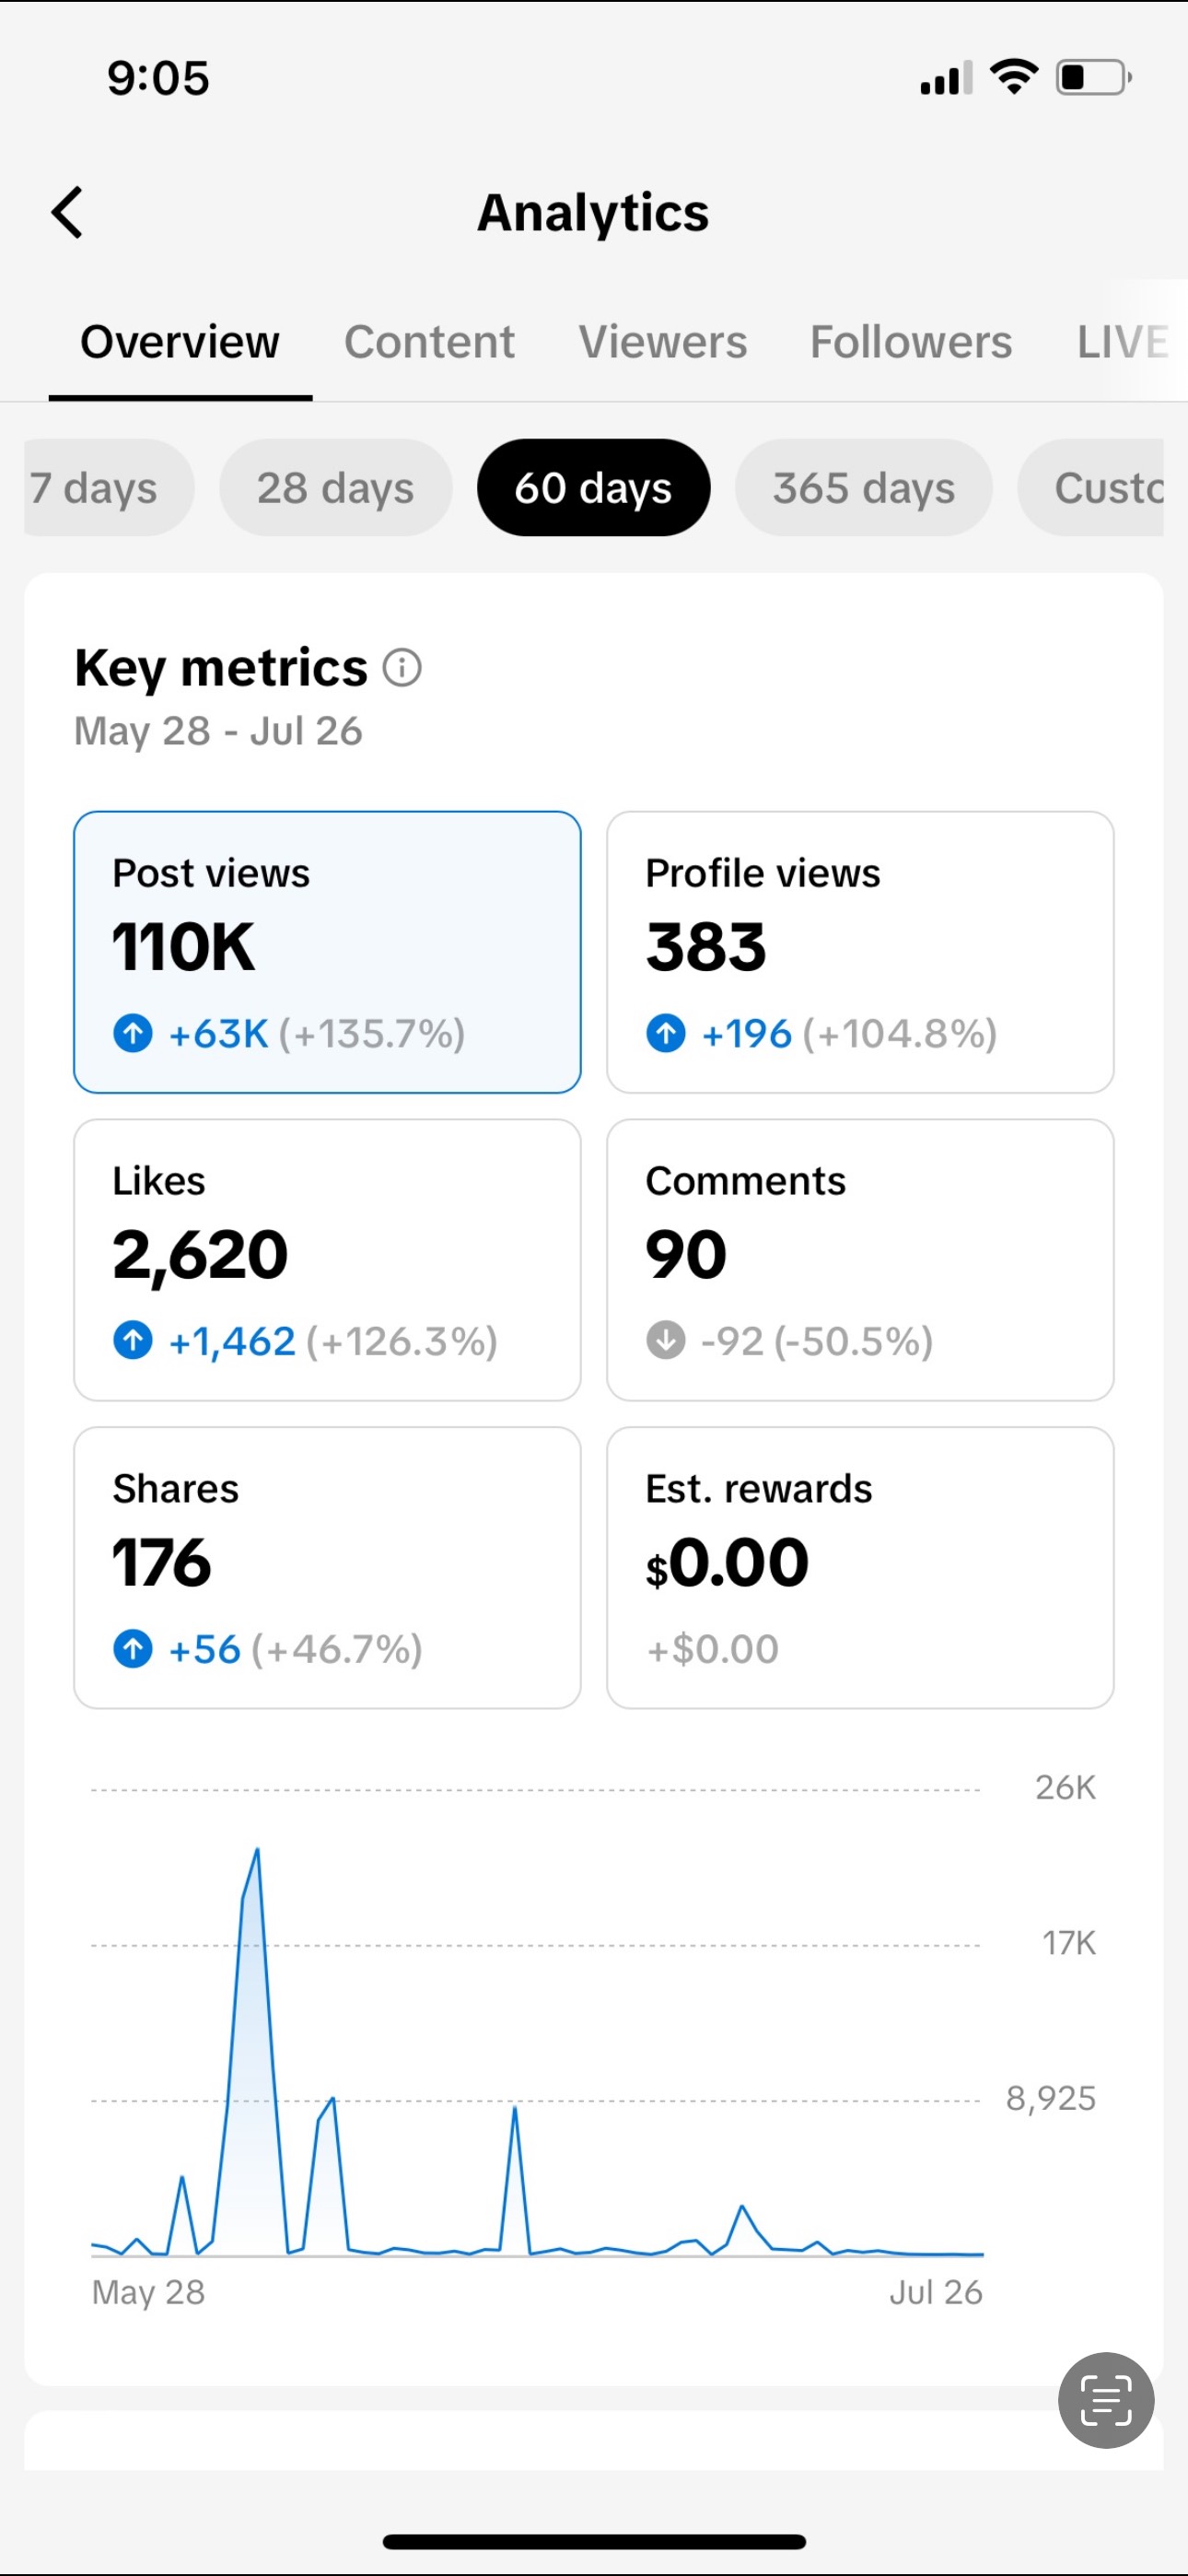Switch to the Content tab
This screenshot has height=2576, width=1188.
pyautogui.click(x=429, y=342)
